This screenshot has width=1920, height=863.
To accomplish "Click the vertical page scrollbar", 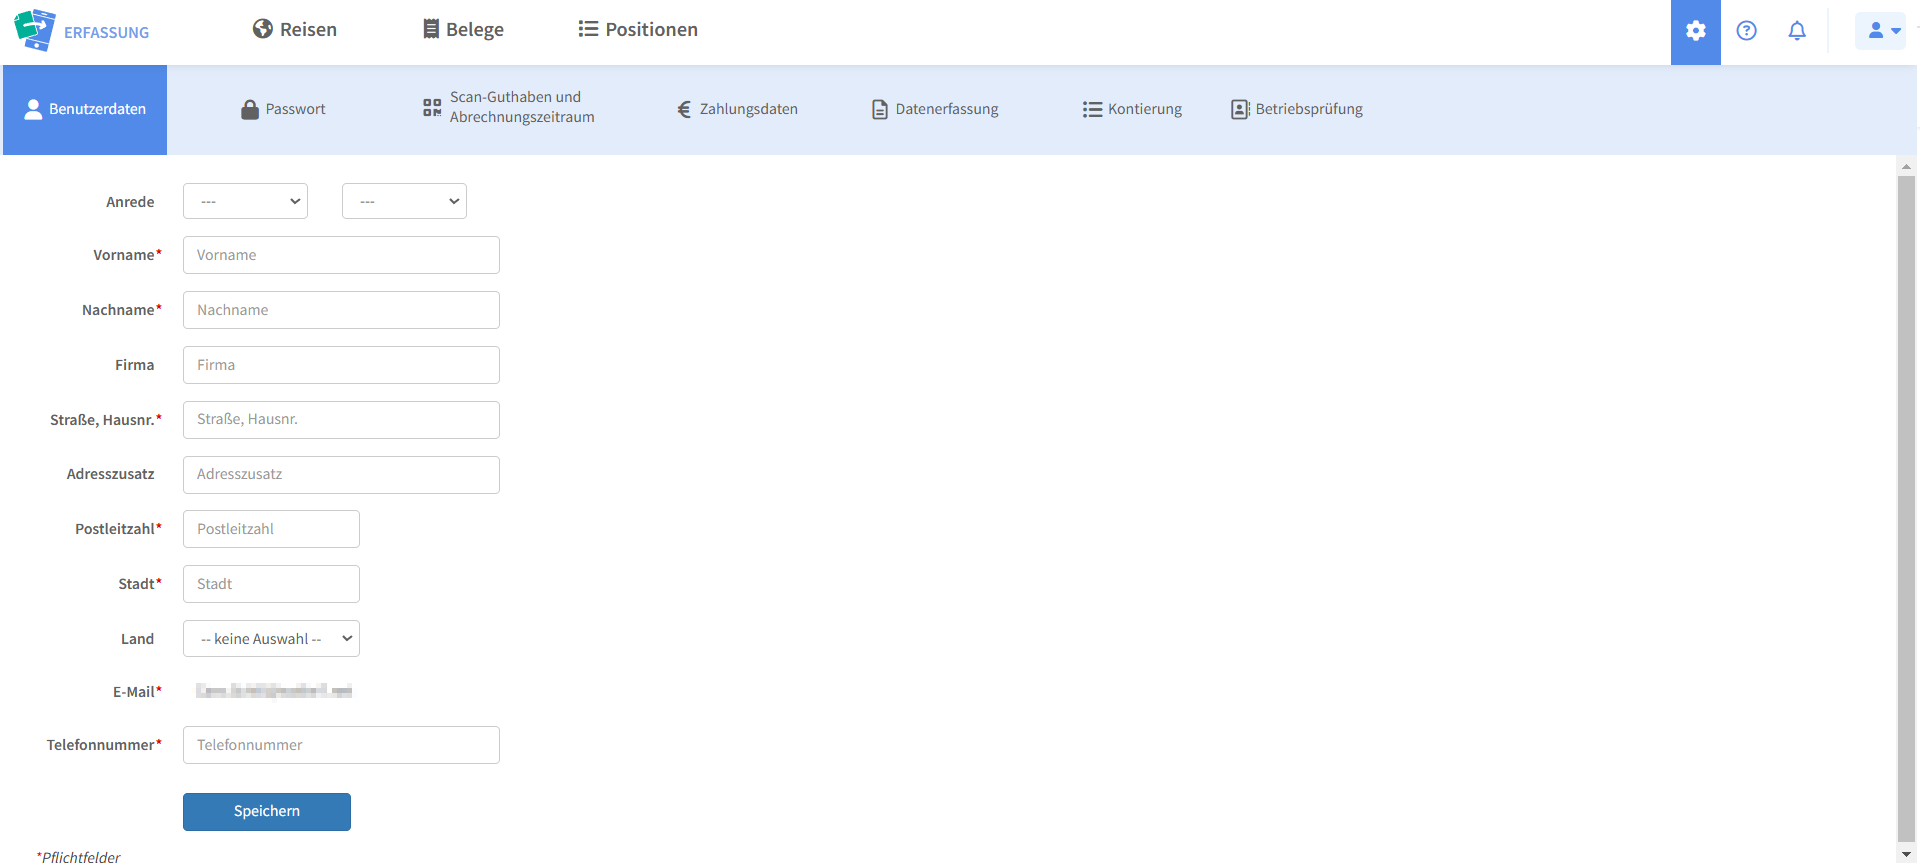I will [1906, 500].
